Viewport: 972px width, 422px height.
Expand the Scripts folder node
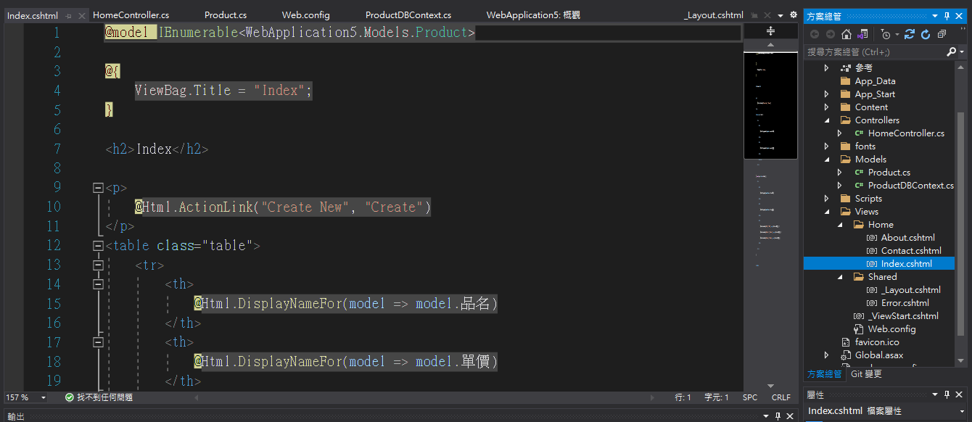point(826,198)
